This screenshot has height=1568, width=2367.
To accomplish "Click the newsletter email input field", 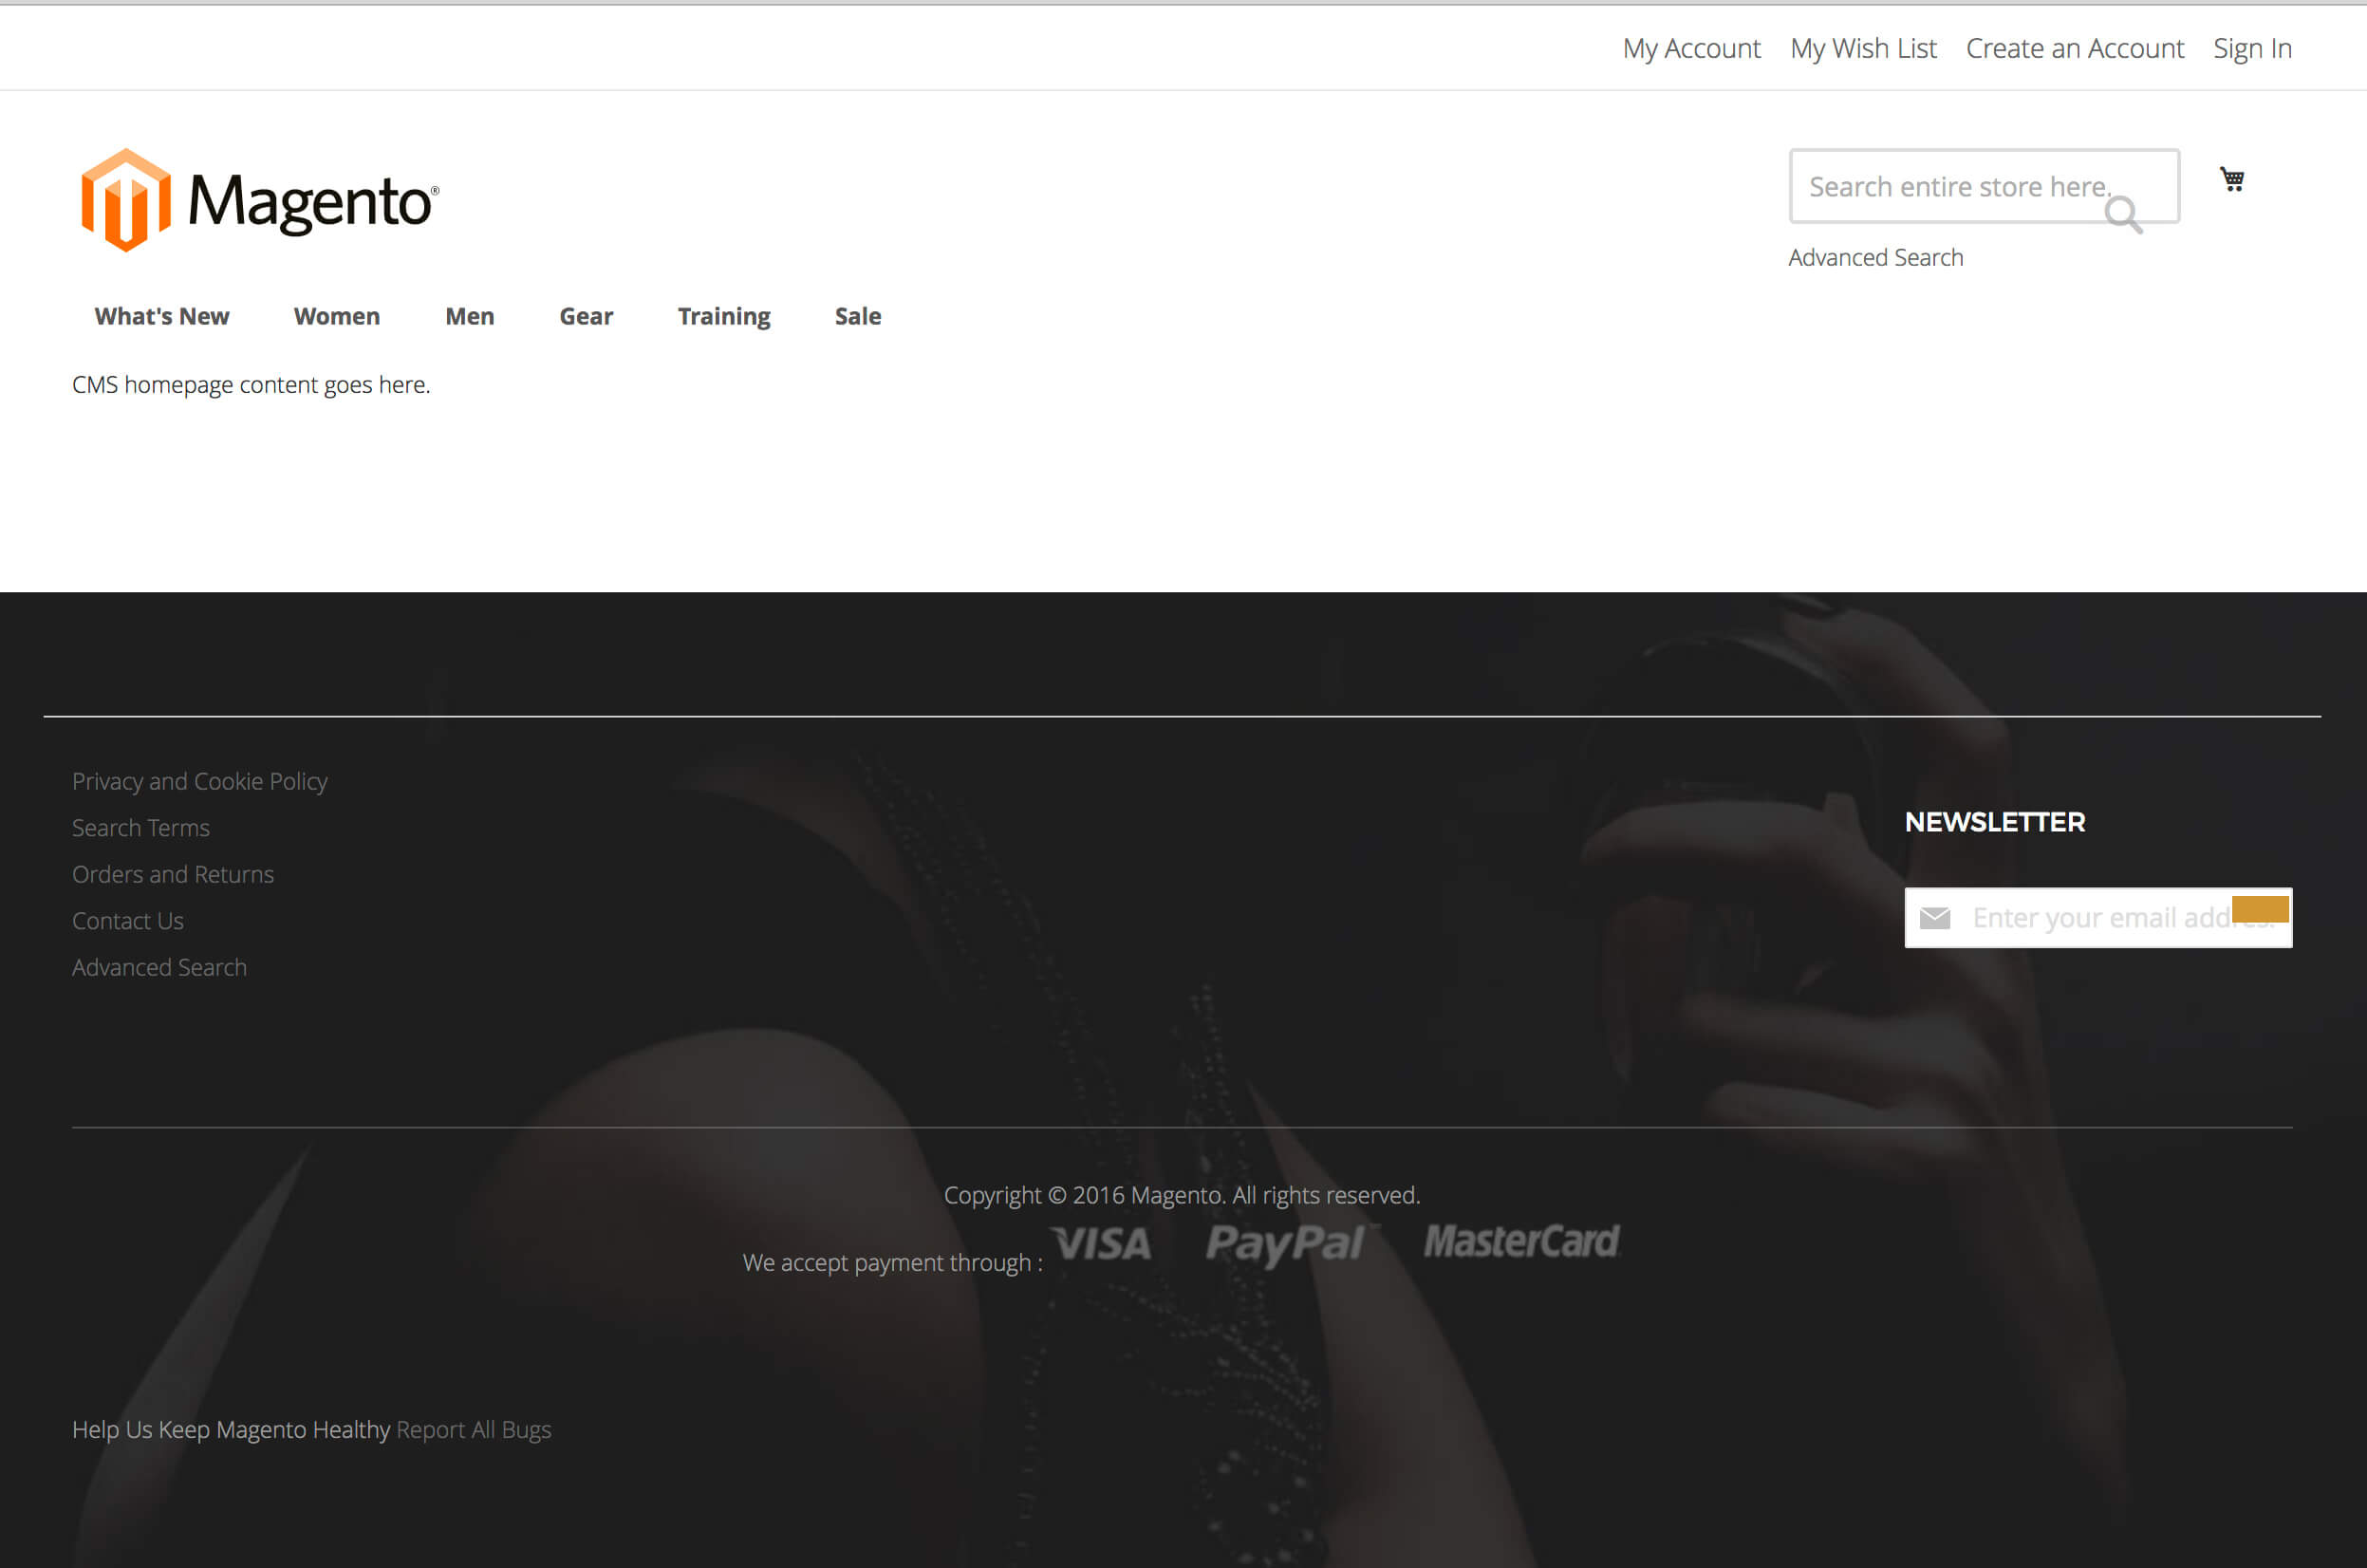I will (x=2093, y=915).
